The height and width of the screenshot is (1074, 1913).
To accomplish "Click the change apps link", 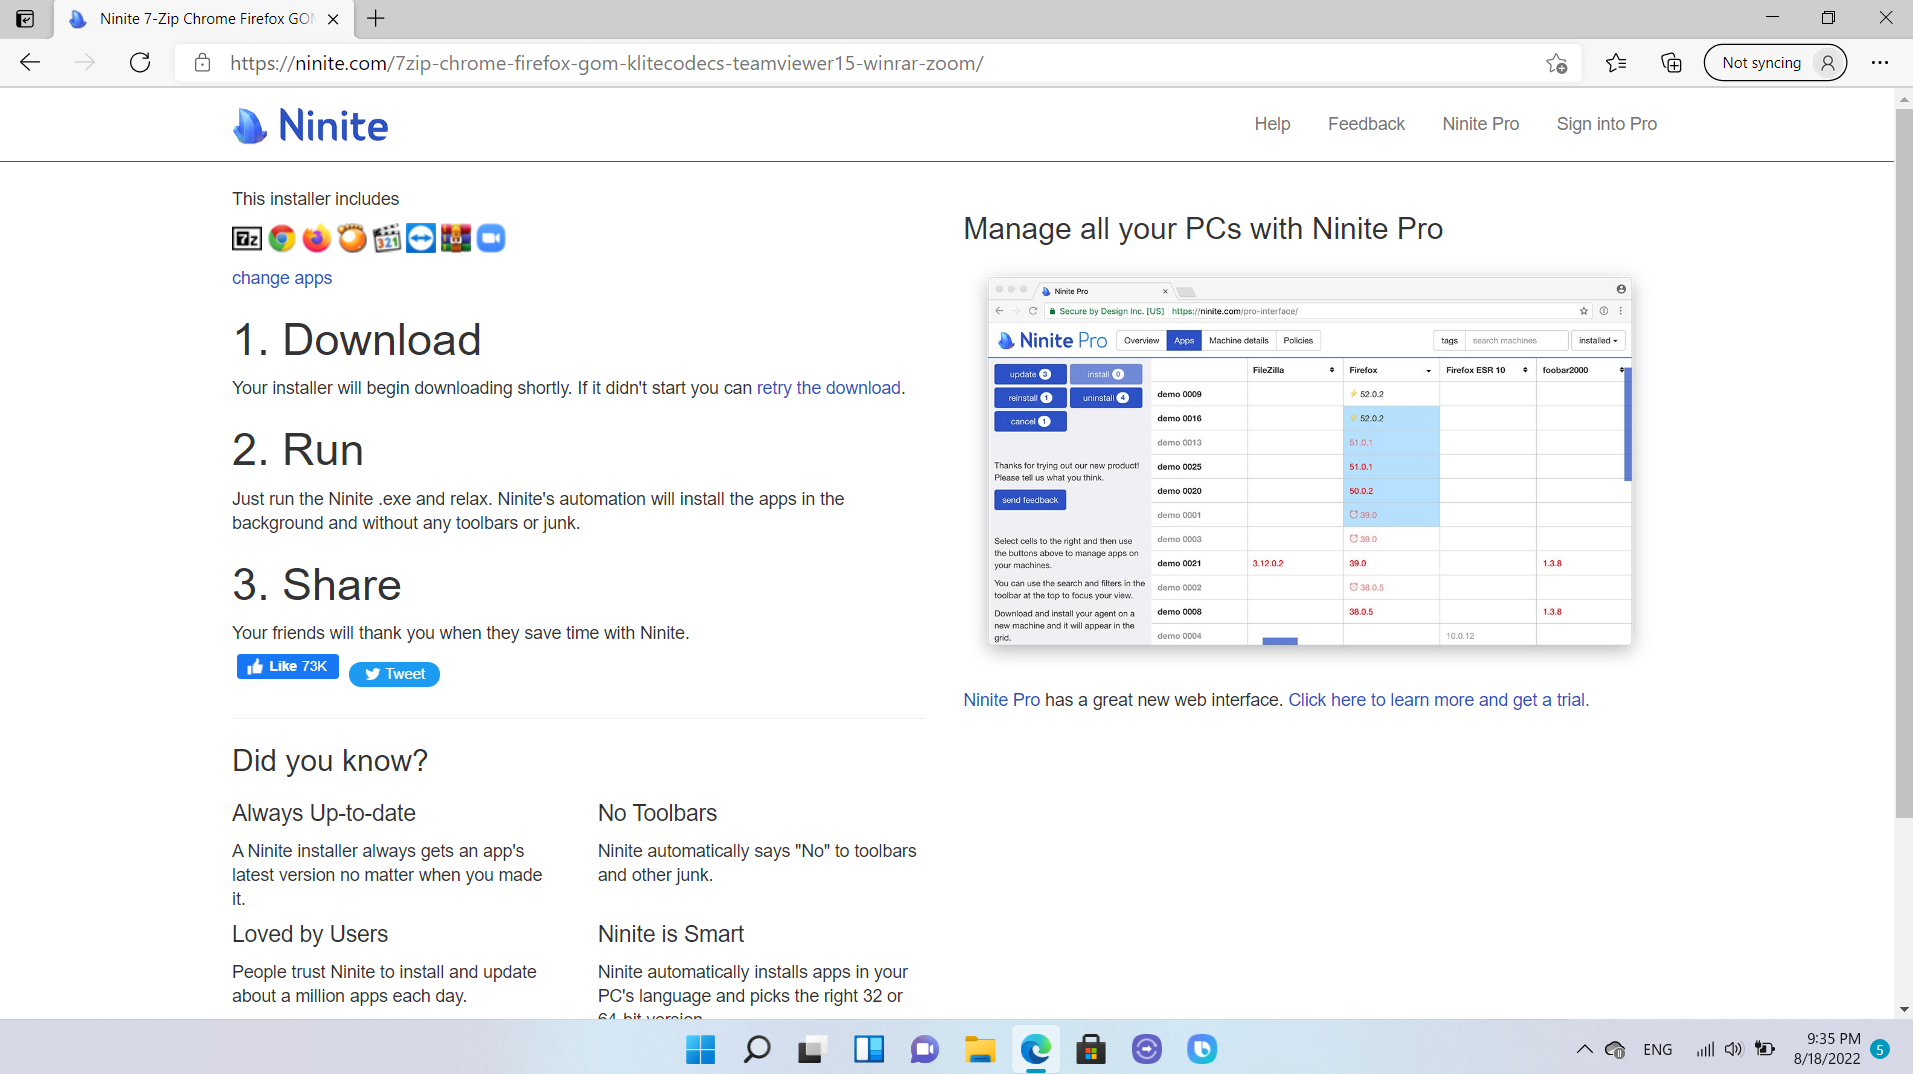I will (282, 278).
